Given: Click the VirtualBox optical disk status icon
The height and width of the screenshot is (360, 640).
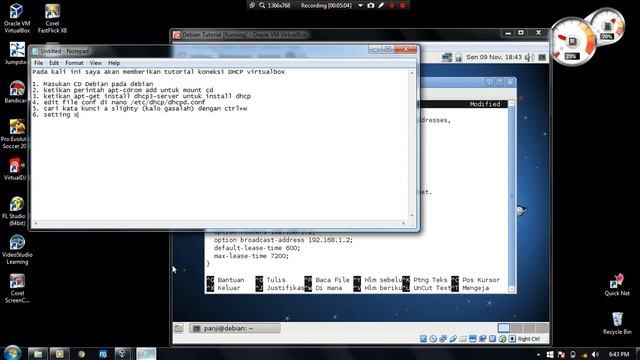Looking at the screenshot, I should pos(433,339).
